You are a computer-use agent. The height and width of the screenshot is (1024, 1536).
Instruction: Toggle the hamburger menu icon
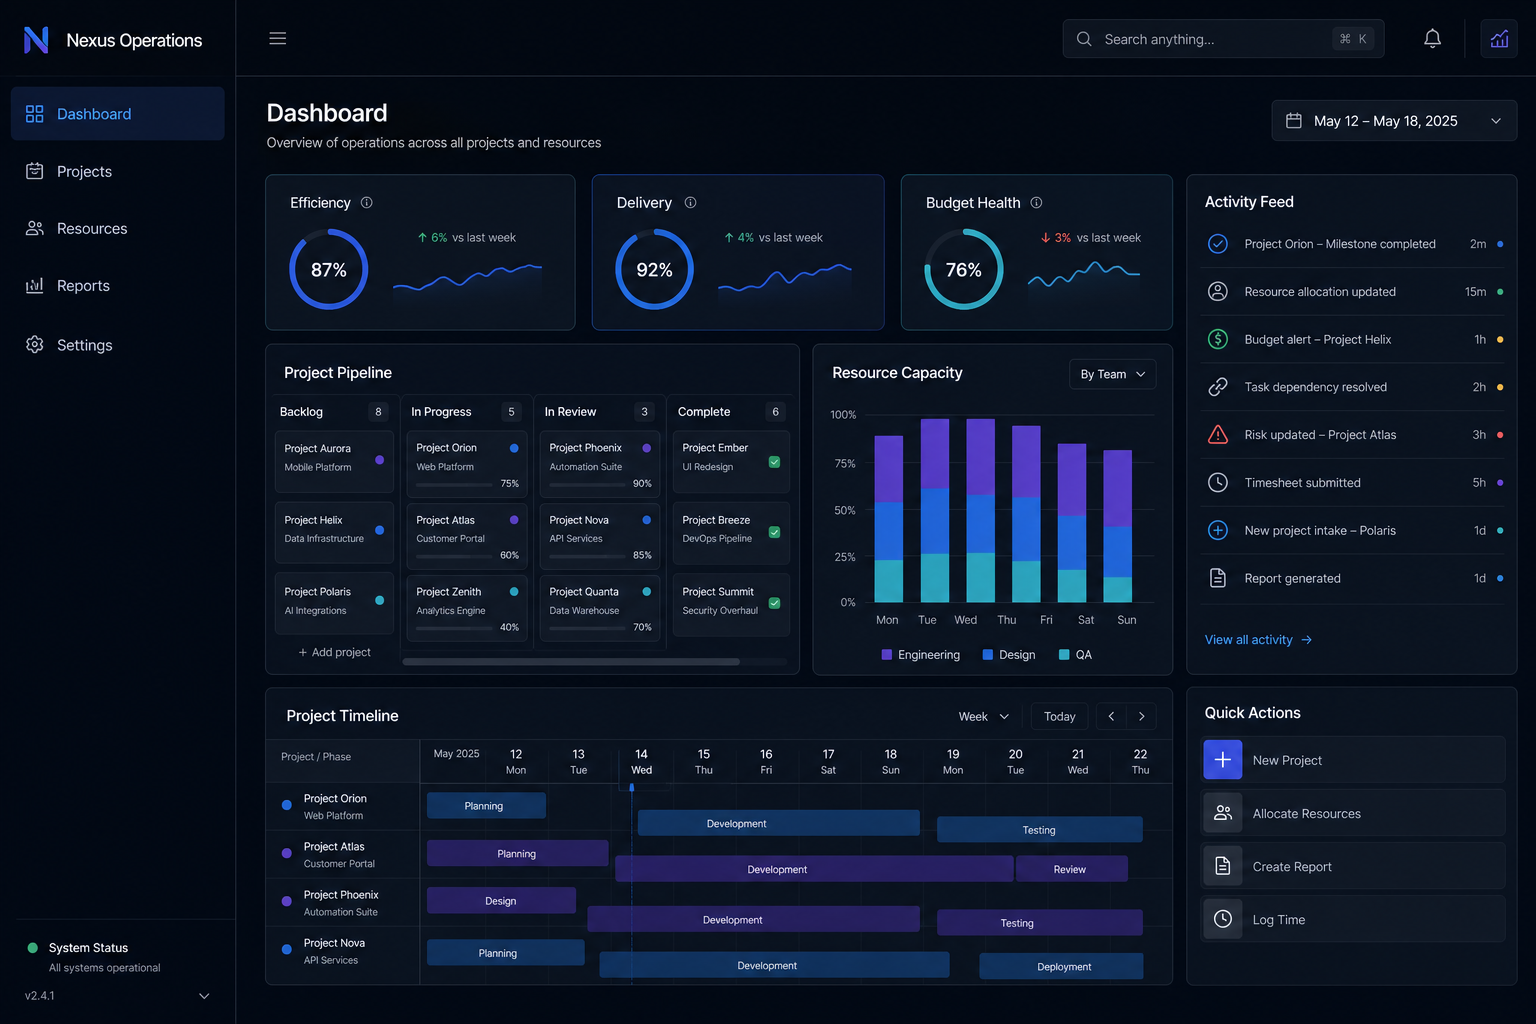click(278, 38)
